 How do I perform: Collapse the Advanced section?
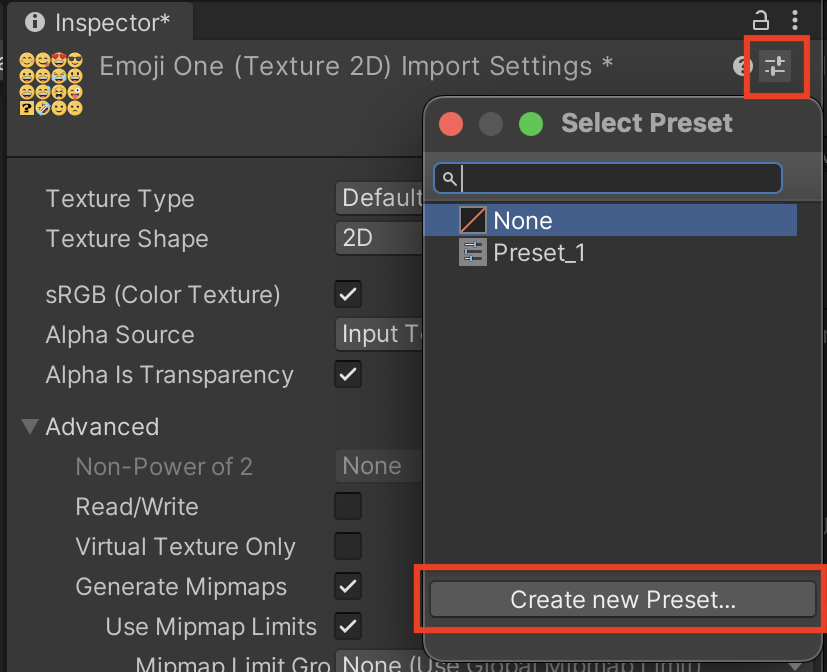pos(29,426)
